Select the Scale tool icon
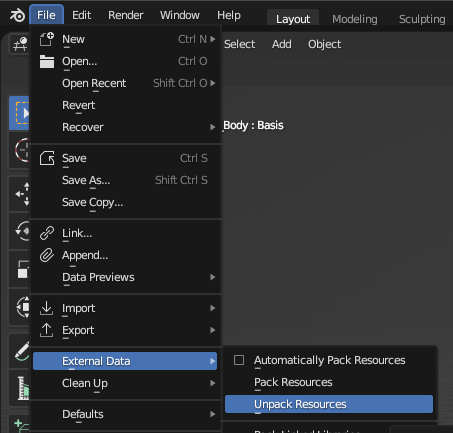The image size is (453, 433). (x=23, y=269)
